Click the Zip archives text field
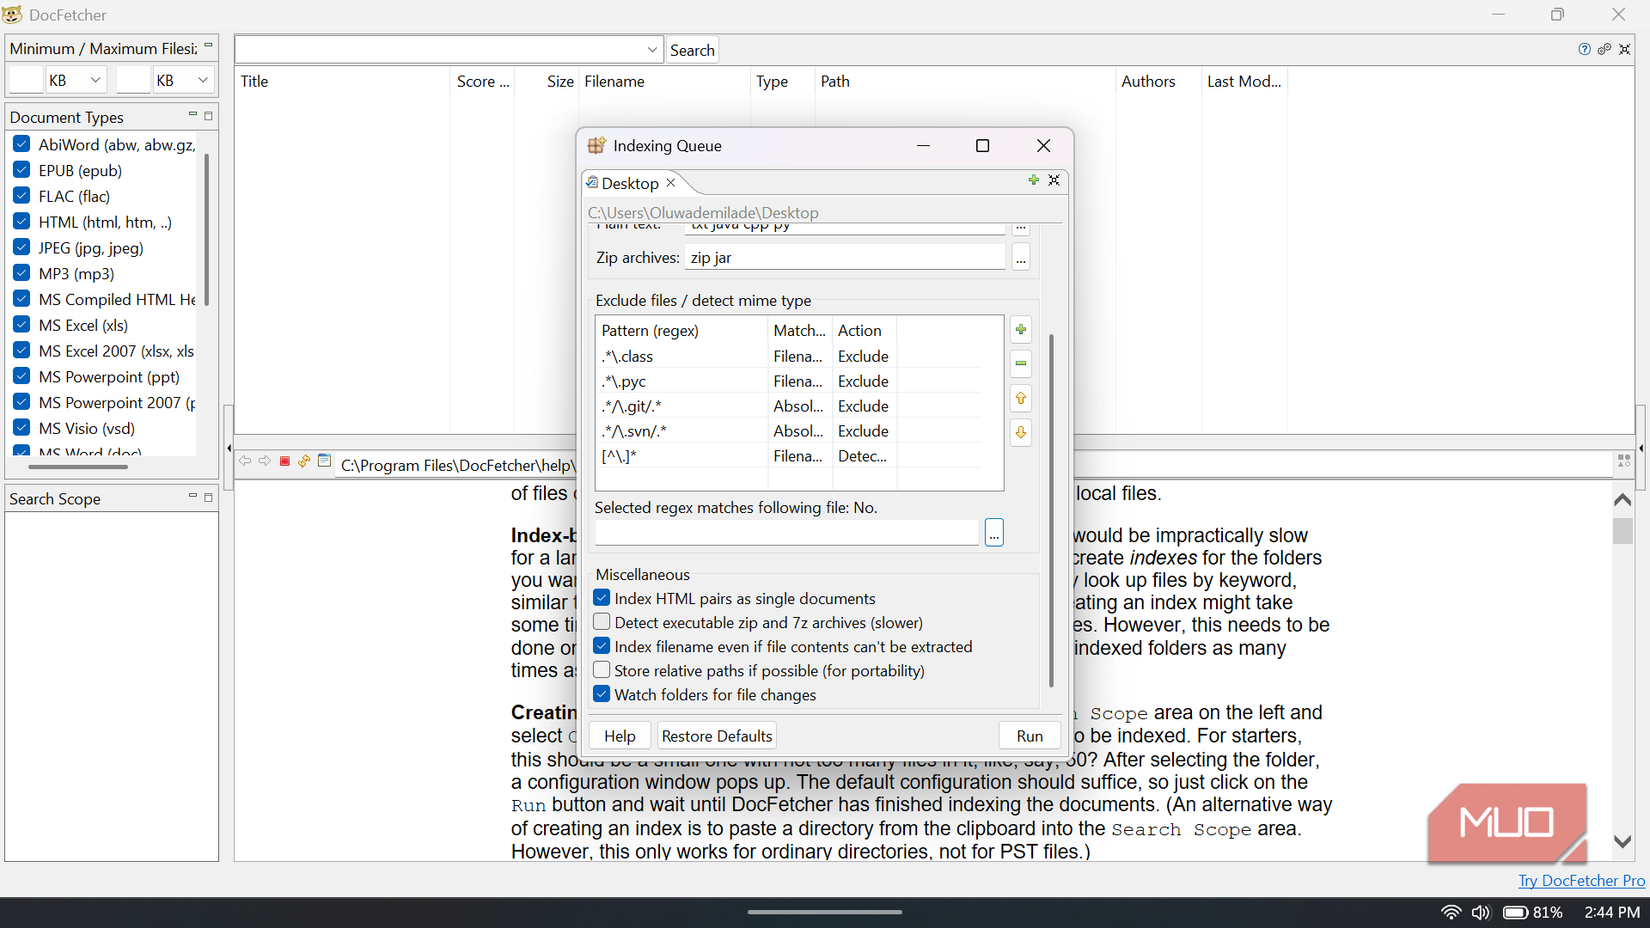The width and height of the screenshot is (1650, 928). pos(845,258)
